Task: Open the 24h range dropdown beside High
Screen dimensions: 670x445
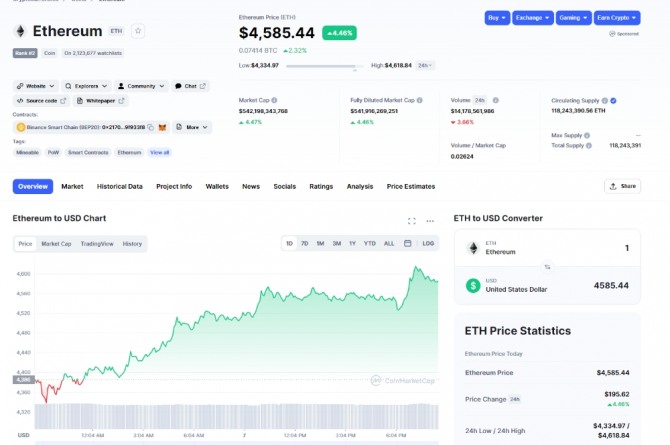Action: pyautogui.click(x=425, y=65)
